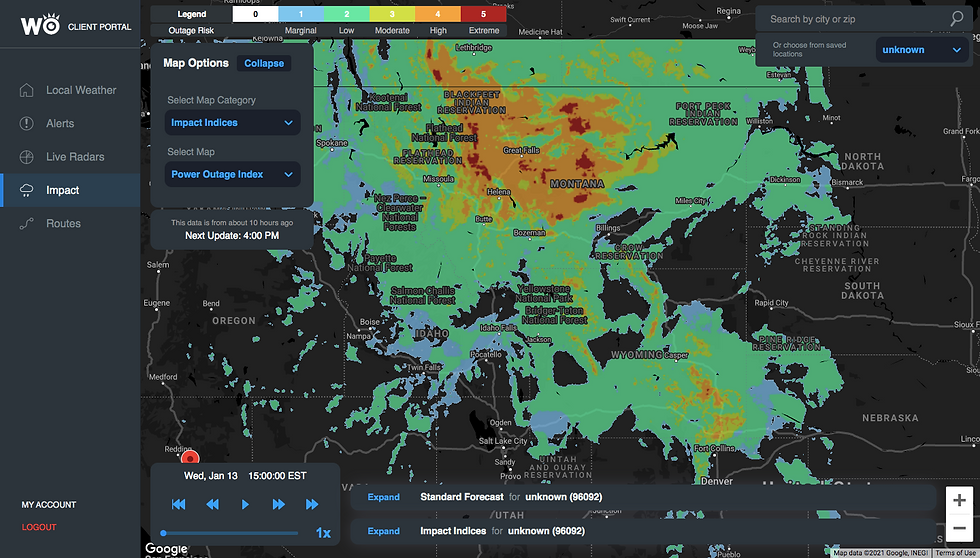This screenshot has width=980, height=558.
Task: Click the Next Update: 4:00 PM text
Action: click(232, 236)
